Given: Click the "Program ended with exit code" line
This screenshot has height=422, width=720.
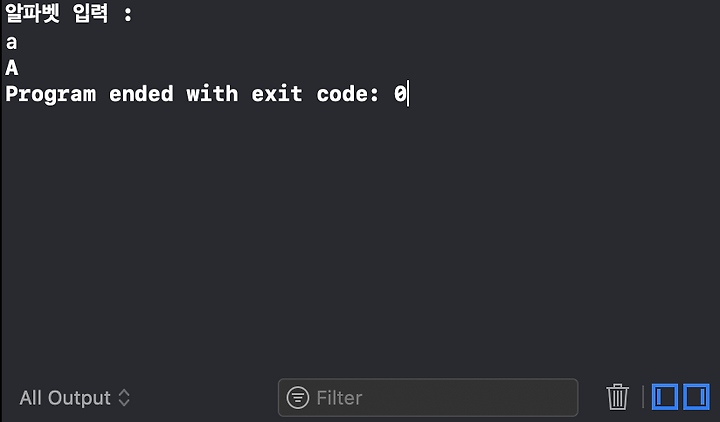Looking at the screenshot, I should [x=206, y=94].
